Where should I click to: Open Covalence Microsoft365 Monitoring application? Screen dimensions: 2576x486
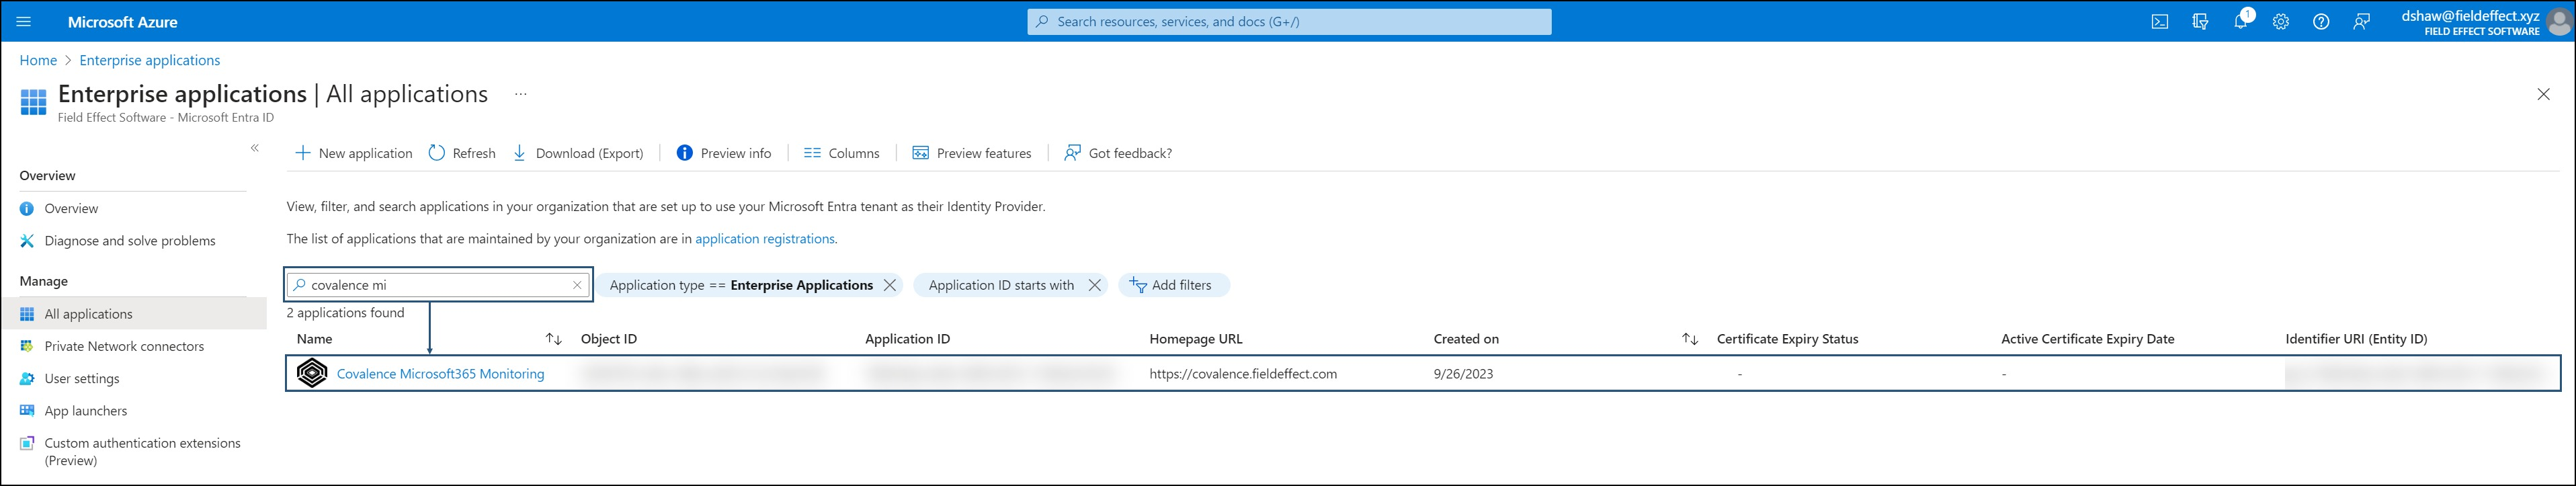(x=441, y=374)
